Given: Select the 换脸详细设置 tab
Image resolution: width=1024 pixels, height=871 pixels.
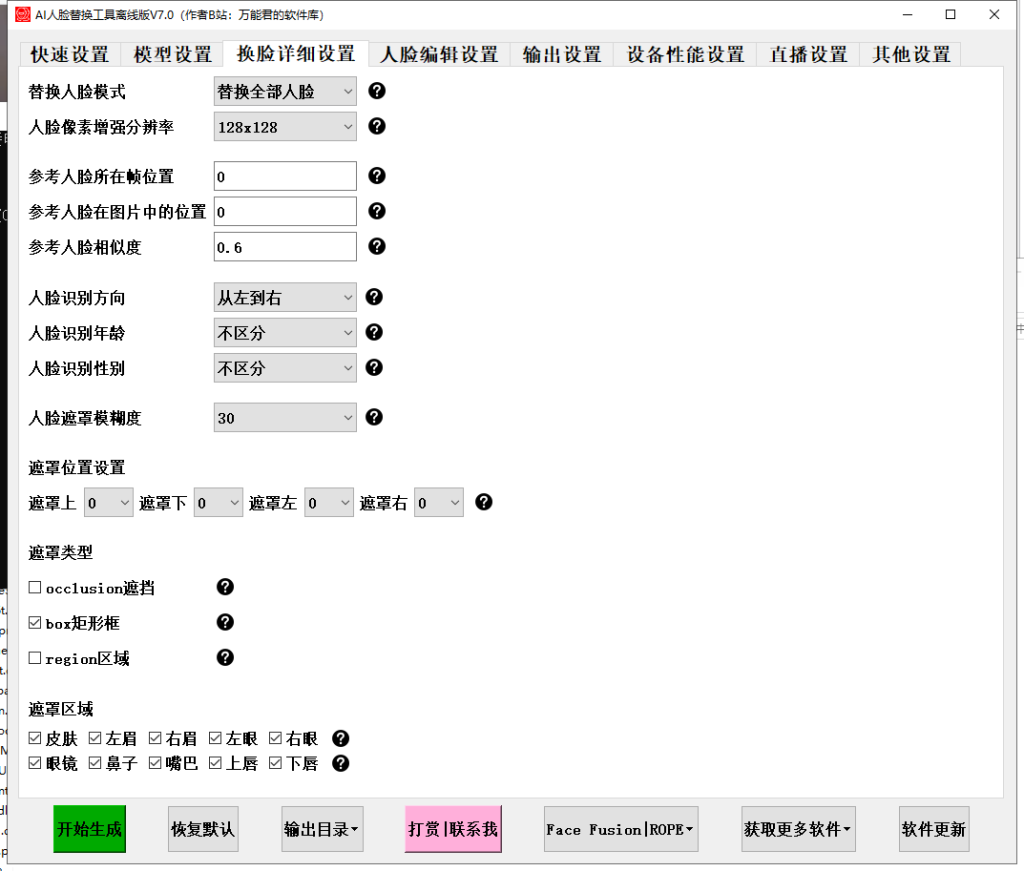Looking at the screenshot, I should pos(296,54).
